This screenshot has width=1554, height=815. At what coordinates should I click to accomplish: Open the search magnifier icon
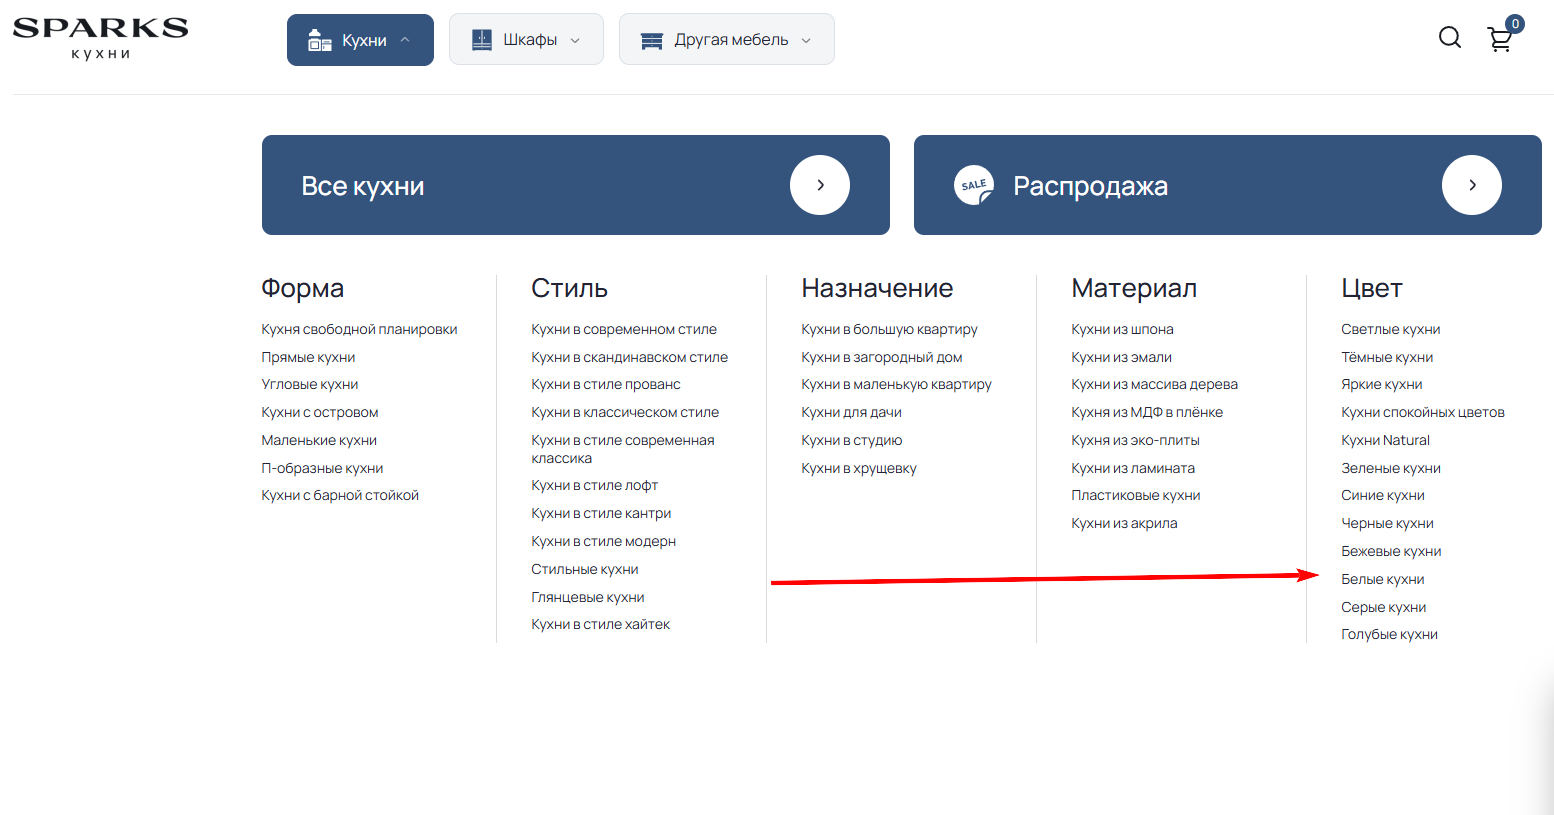coord(1449,37)
